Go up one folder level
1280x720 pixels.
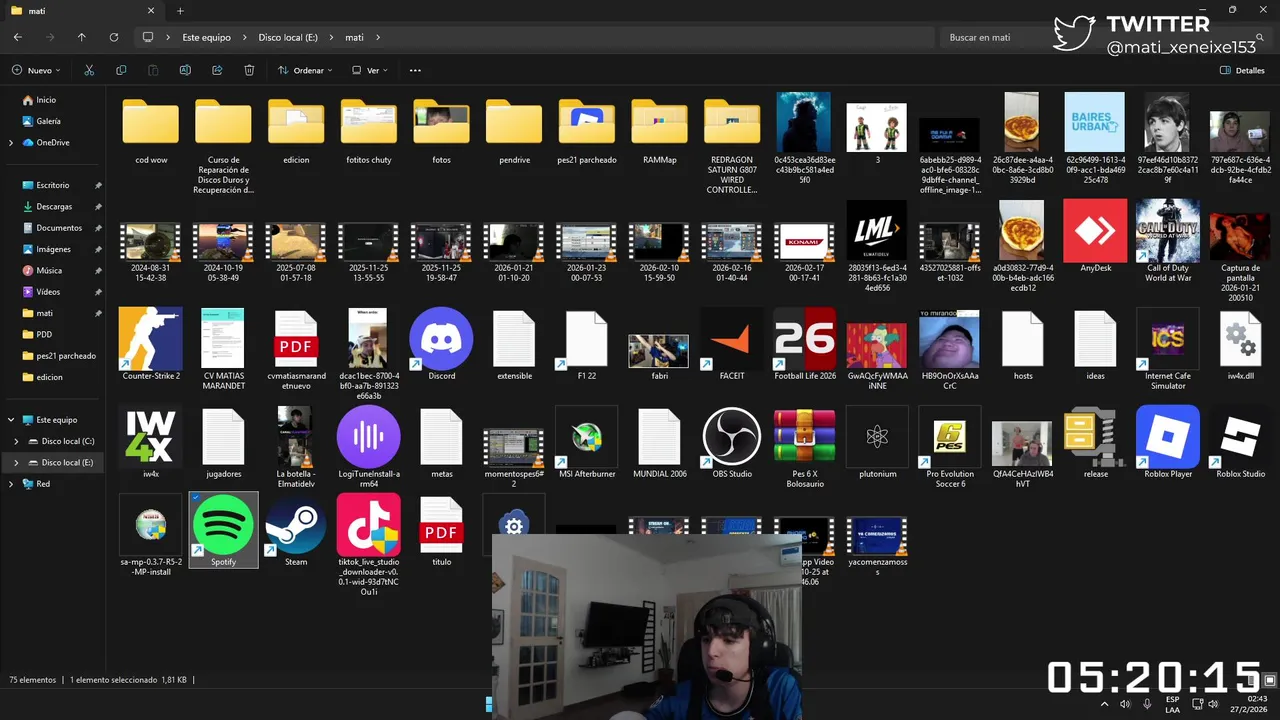[x=82, y=37]
